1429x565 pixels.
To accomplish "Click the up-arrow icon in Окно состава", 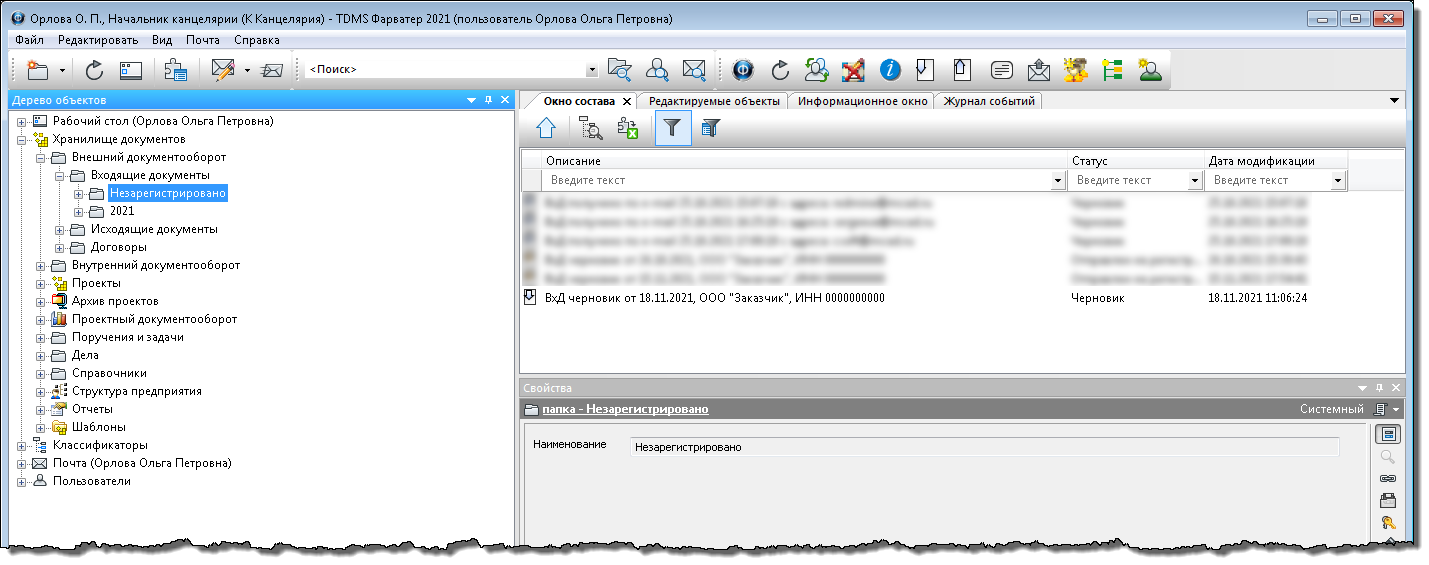I will pyautogui.click(x=546, y=128).
